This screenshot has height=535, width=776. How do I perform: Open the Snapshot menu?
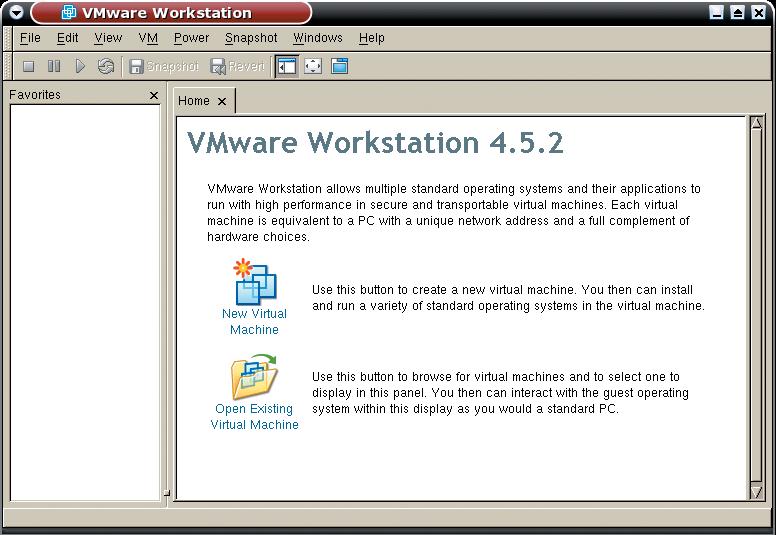click(x=251, y=38)
